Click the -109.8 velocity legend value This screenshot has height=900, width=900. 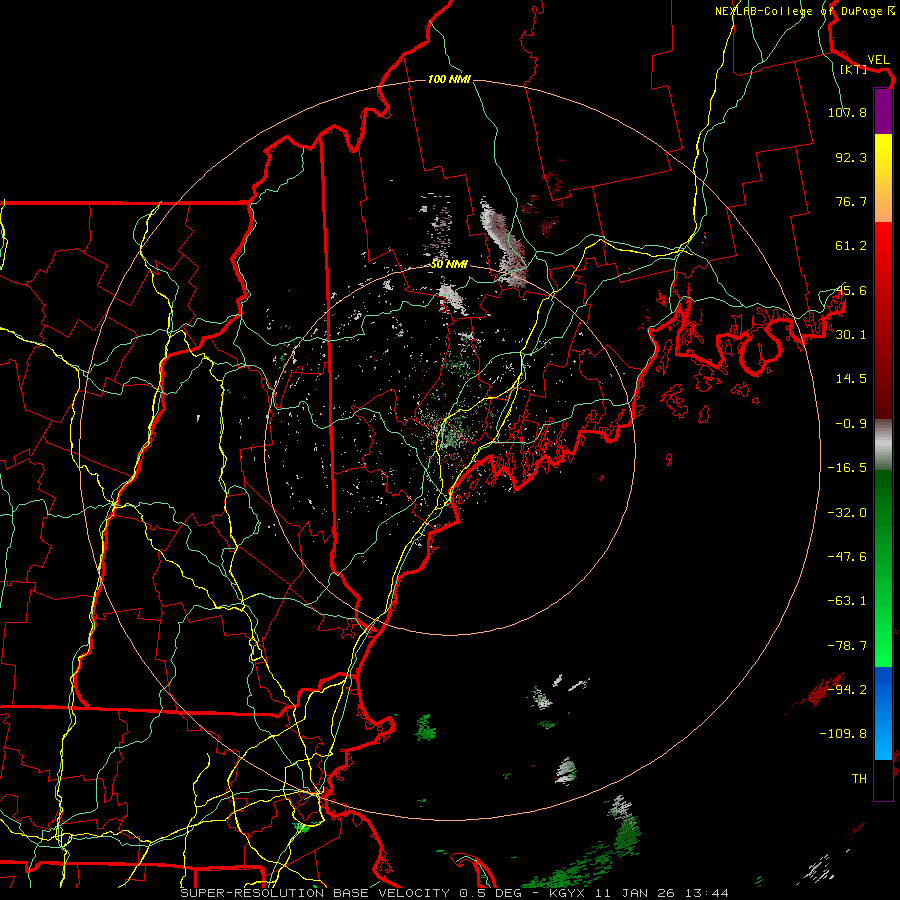point(843,734)
